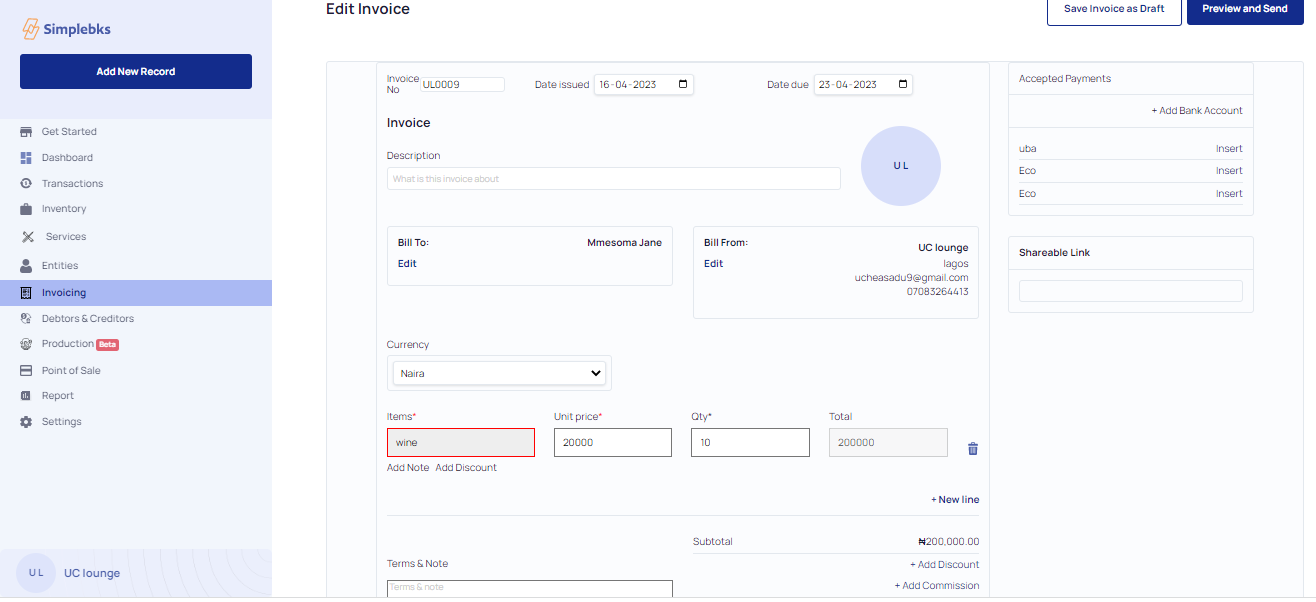Click the Date due field
Screen dimensions: 1316x602
pos(864,85)
